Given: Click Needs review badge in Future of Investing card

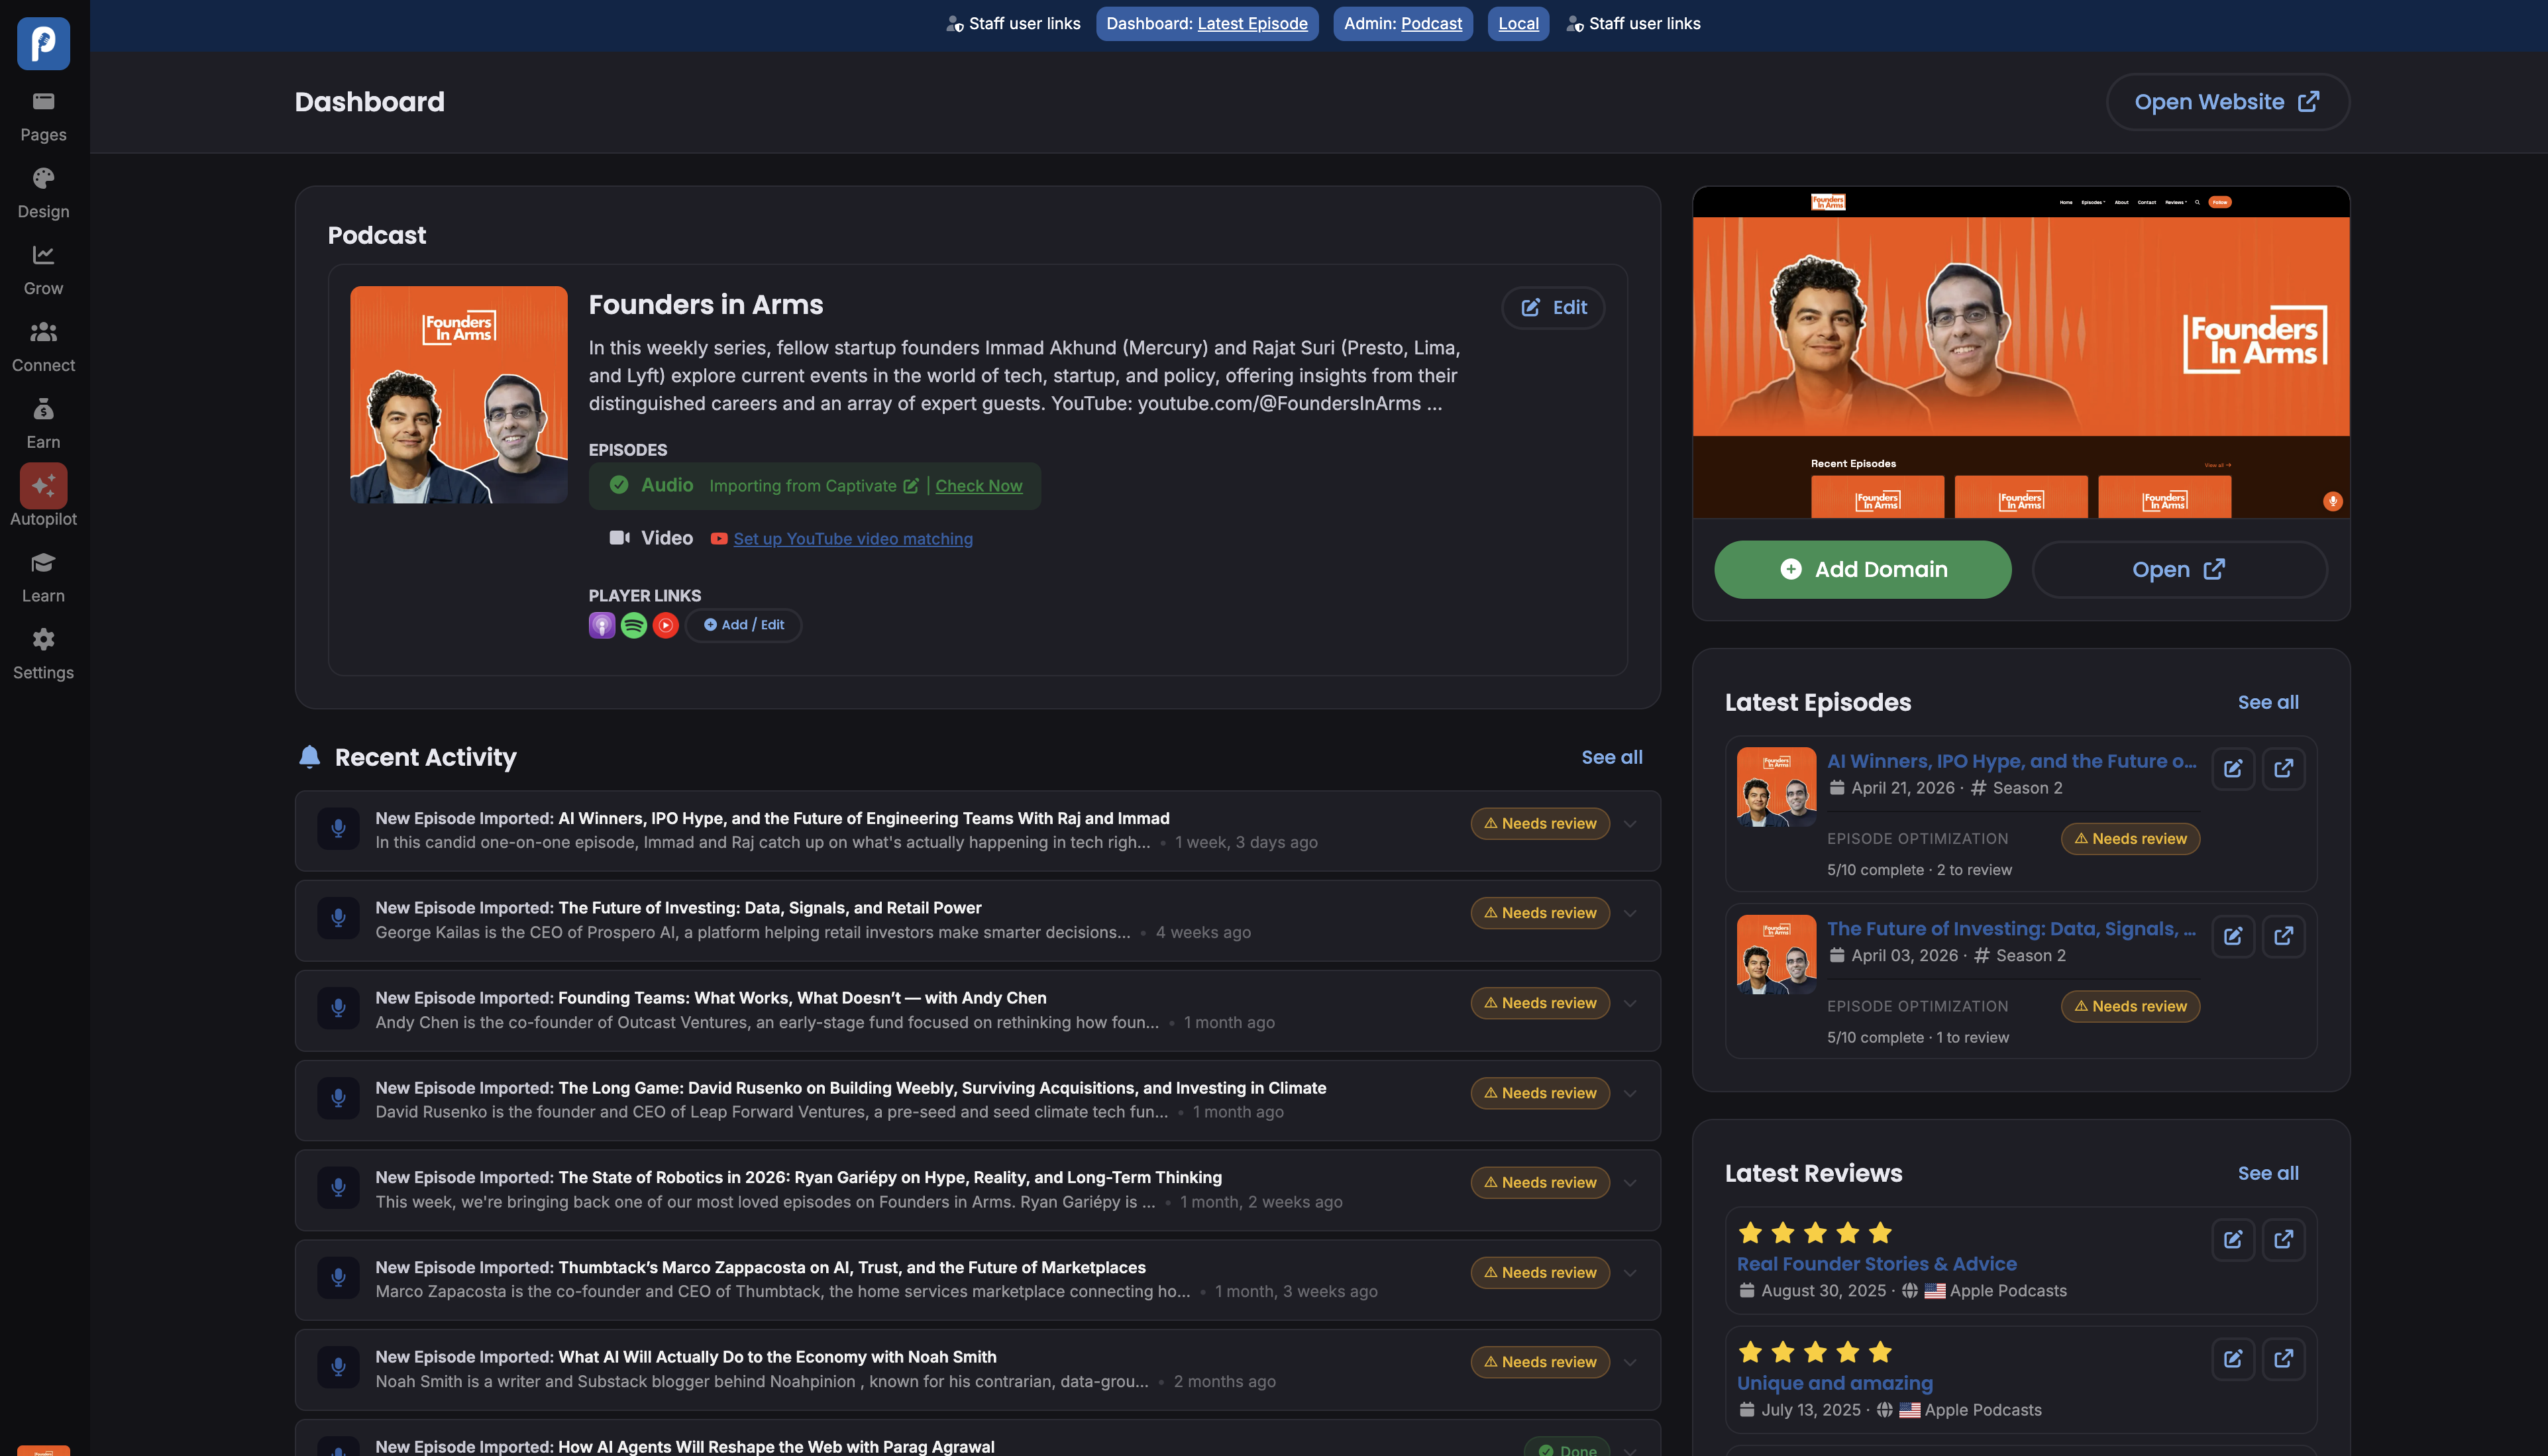Looking at the screenshot, I should 2131,1007.
